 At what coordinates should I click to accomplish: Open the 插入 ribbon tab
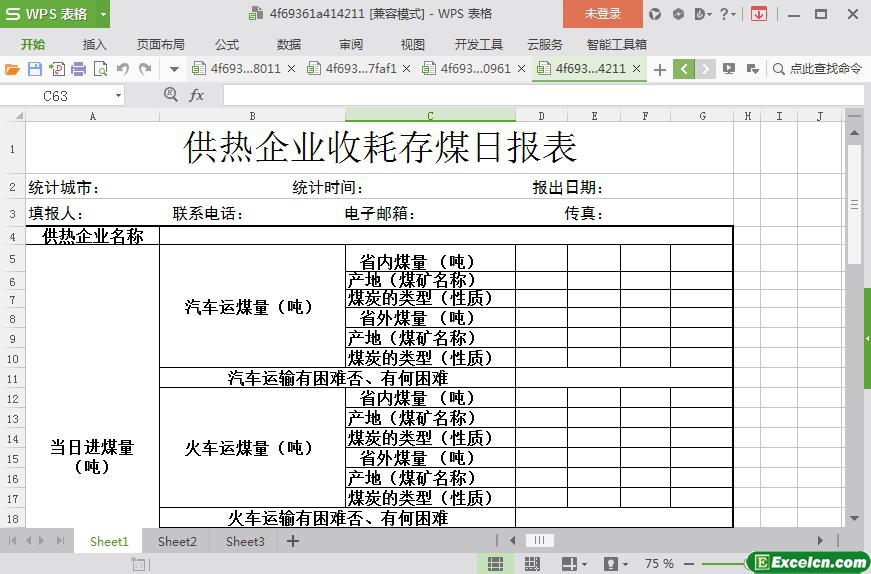[94, 44]
